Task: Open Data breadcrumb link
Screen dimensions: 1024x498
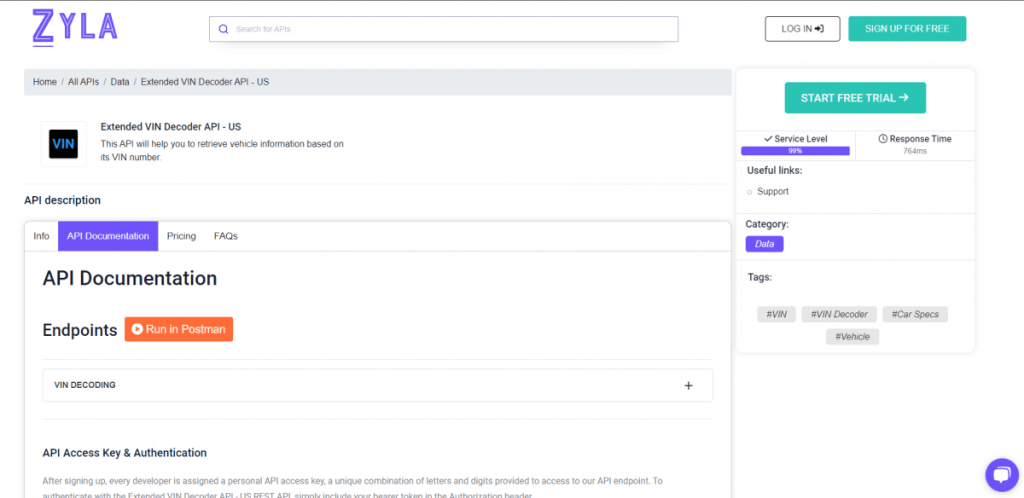Action: click(120, 82)
